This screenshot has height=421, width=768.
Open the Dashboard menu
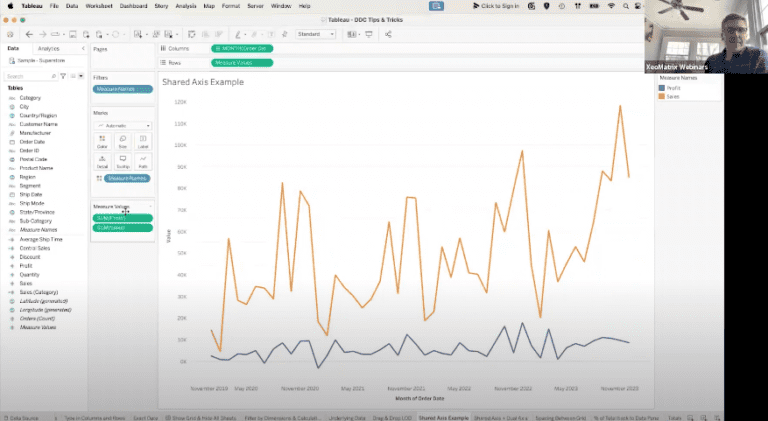point(134,6)
